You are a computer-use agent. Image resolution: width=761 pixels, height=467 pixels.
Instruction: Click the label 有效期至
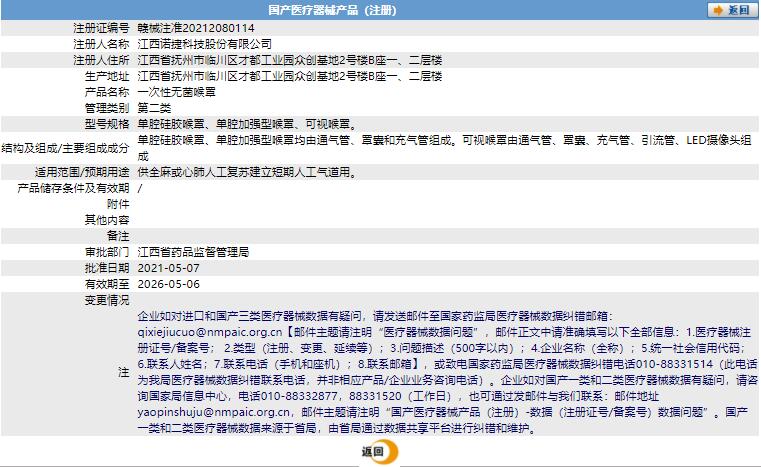[107, 284]
